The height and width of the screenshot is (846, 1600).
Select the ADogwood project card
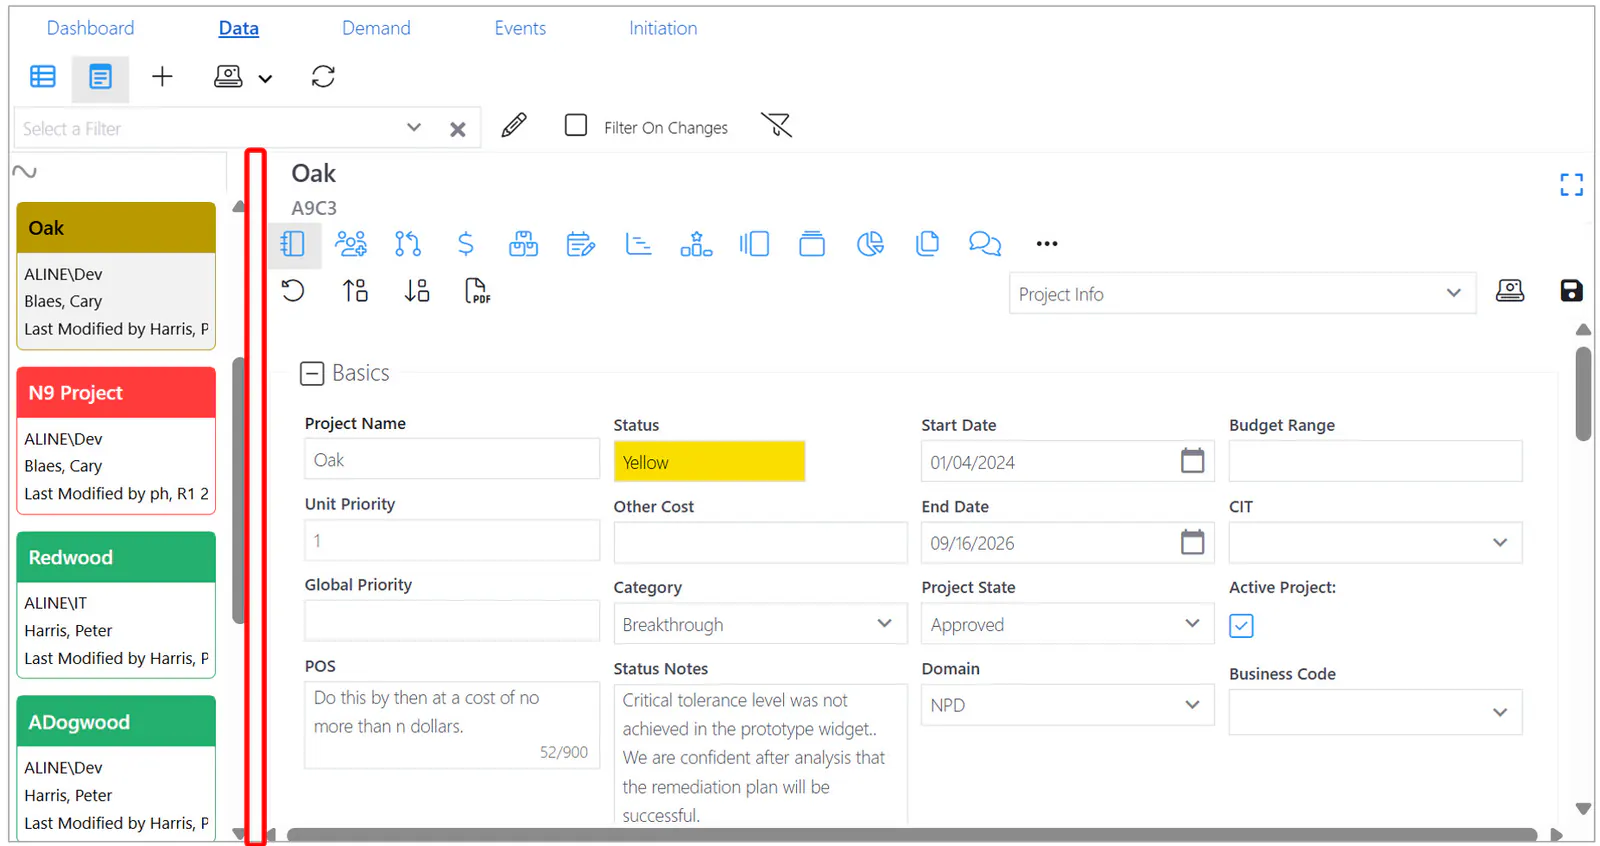click(x=116, y=768)
